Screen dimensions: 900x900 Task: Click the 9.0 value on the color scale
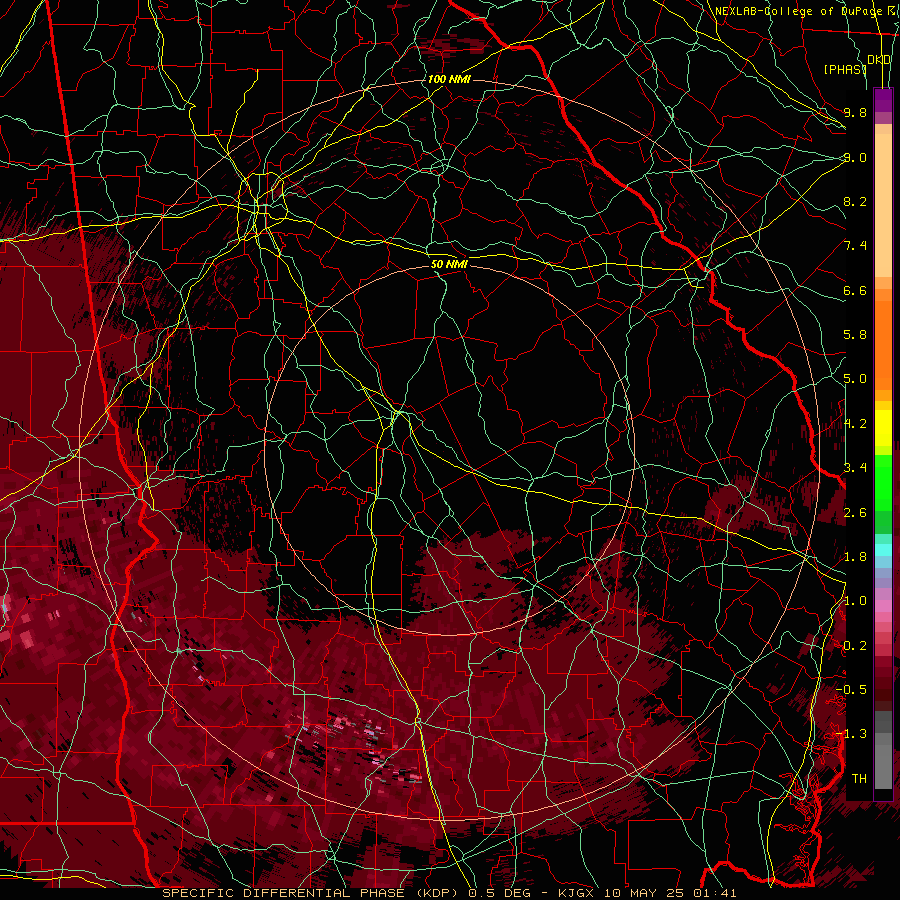[855, 157]
